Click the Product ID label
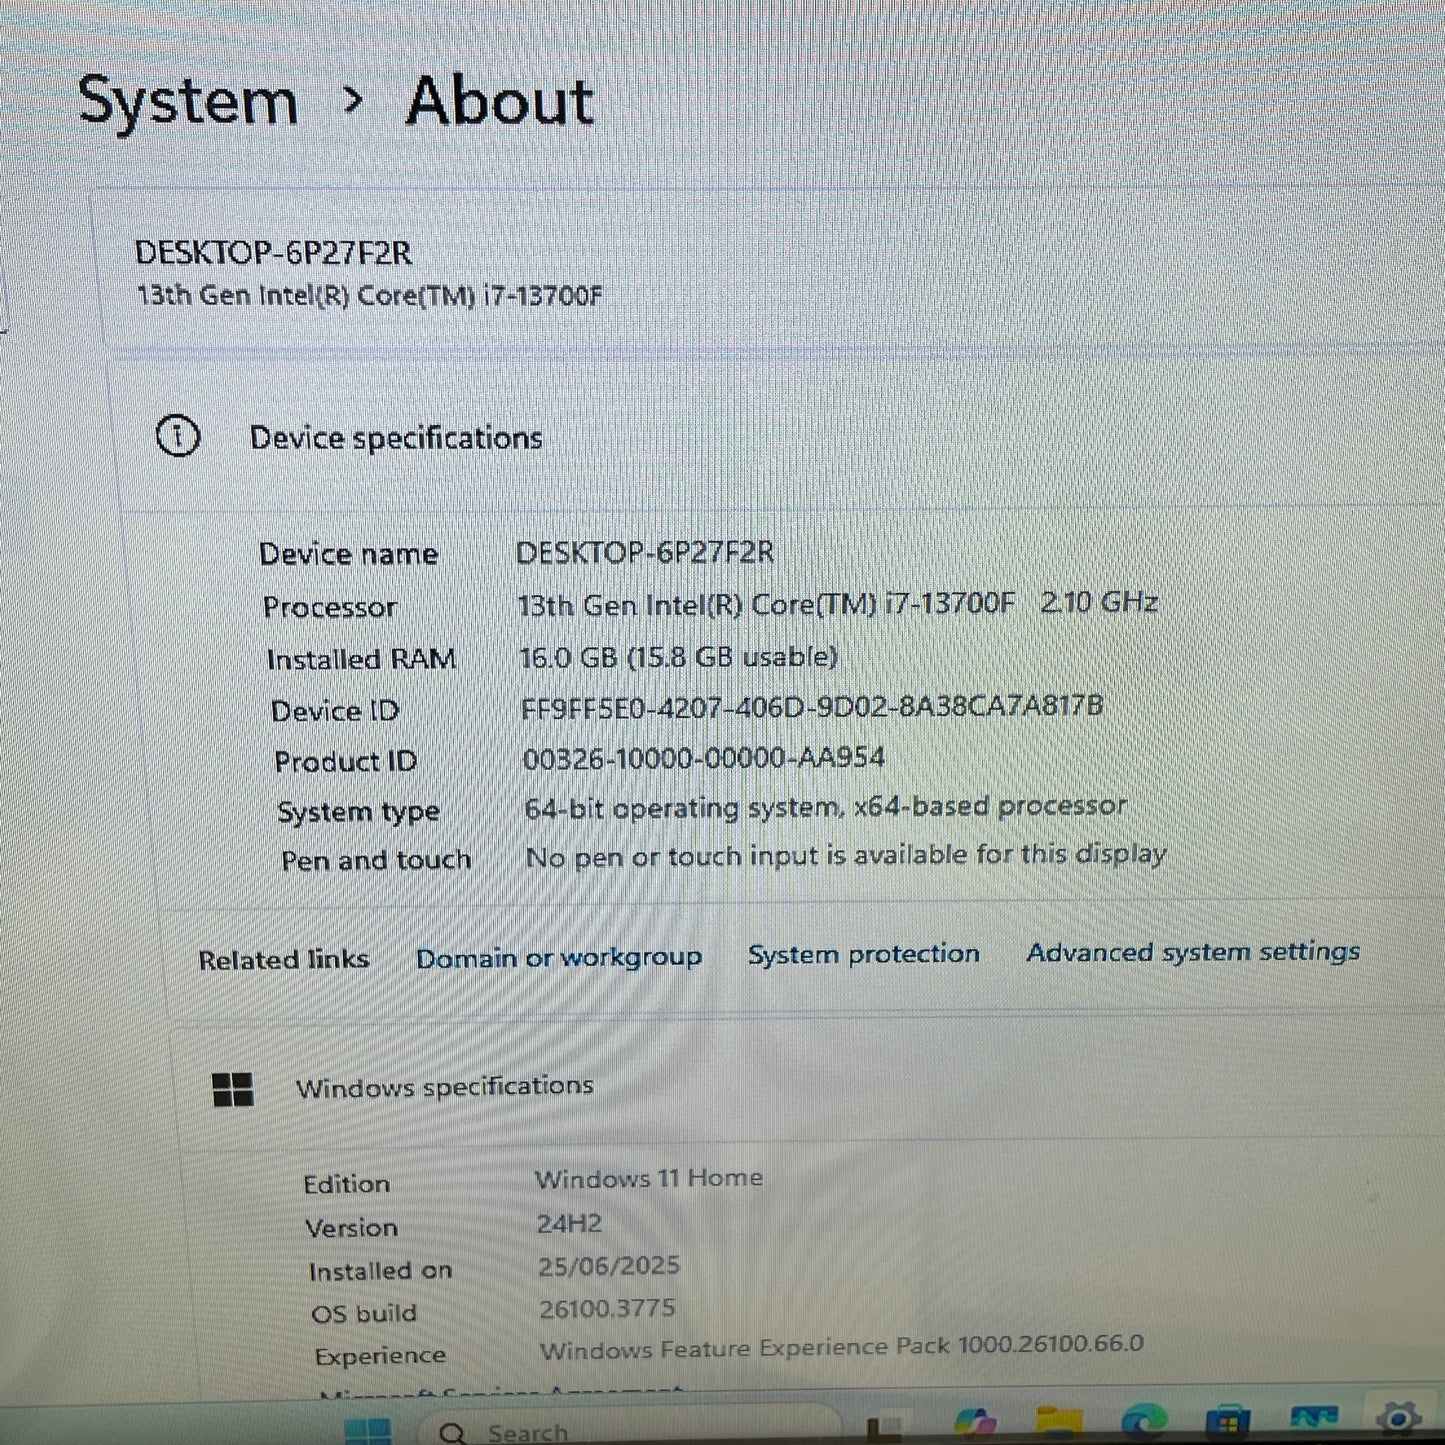1445x1445 pixels. point(346,762)
